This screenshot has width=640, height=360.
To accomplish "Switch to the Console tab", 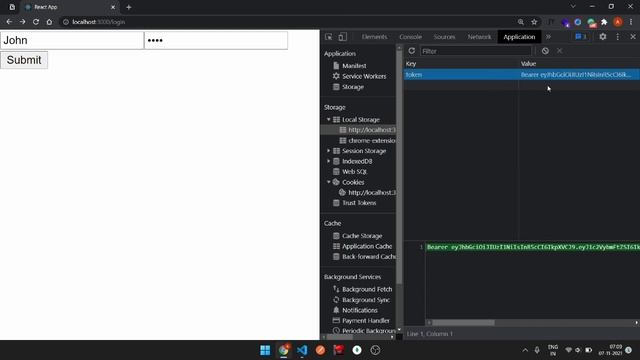I will tap(411, 37).
